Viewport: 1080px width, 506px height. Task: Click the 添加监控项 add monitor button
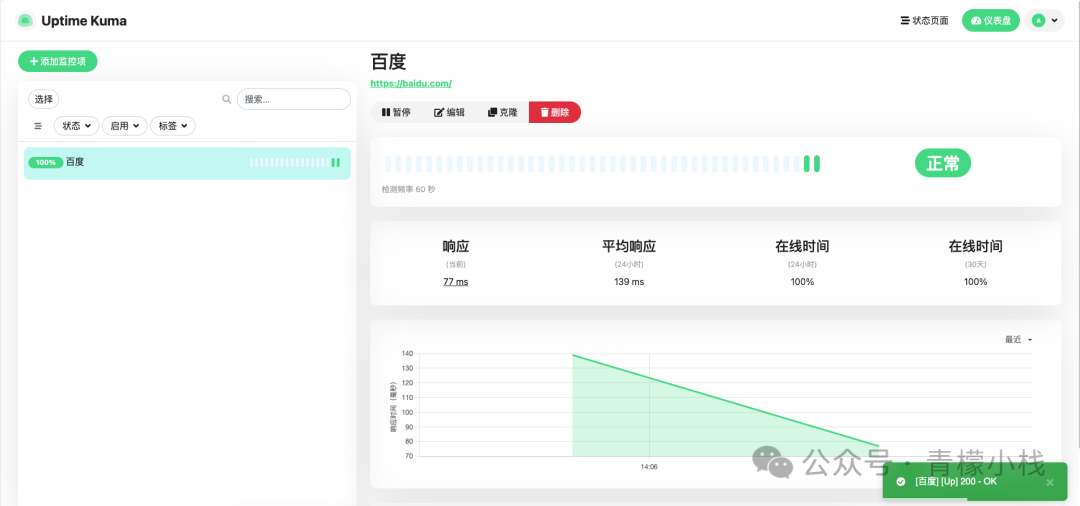point(58,61)
